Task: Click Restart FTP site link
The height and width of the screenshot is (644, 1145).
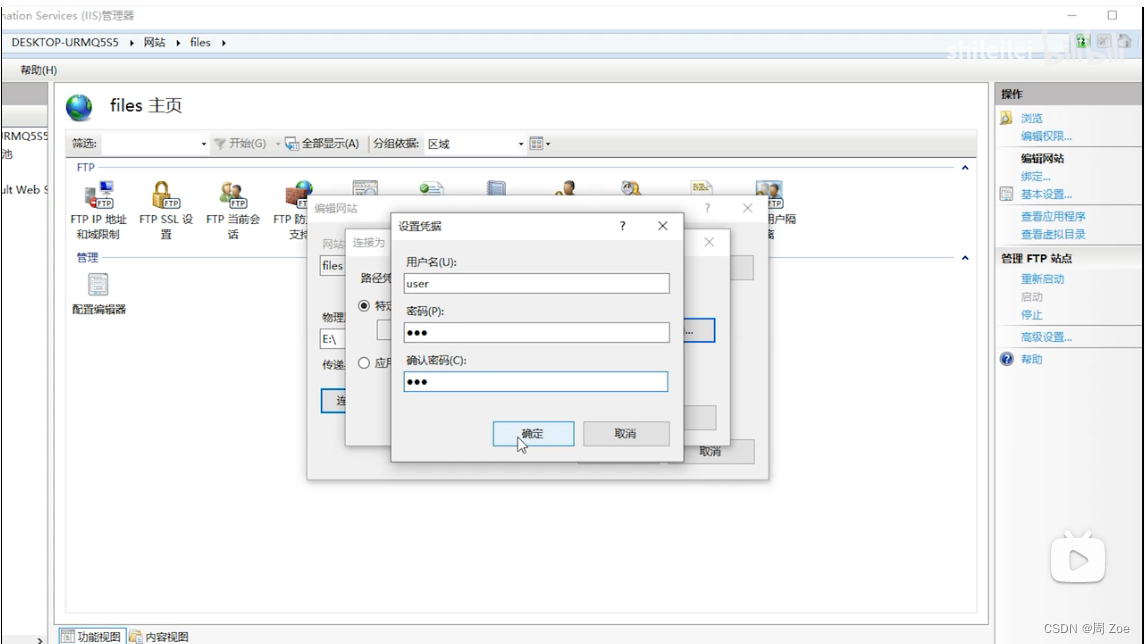Action: click(x=1042, y=279)
